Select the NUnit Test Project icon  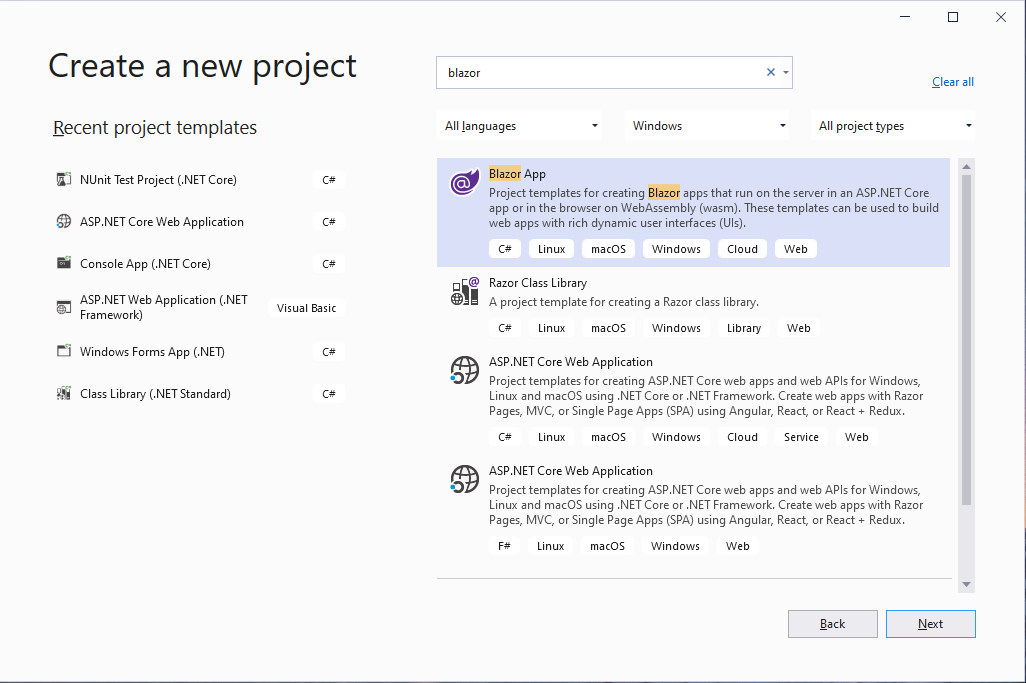point(64,180)
